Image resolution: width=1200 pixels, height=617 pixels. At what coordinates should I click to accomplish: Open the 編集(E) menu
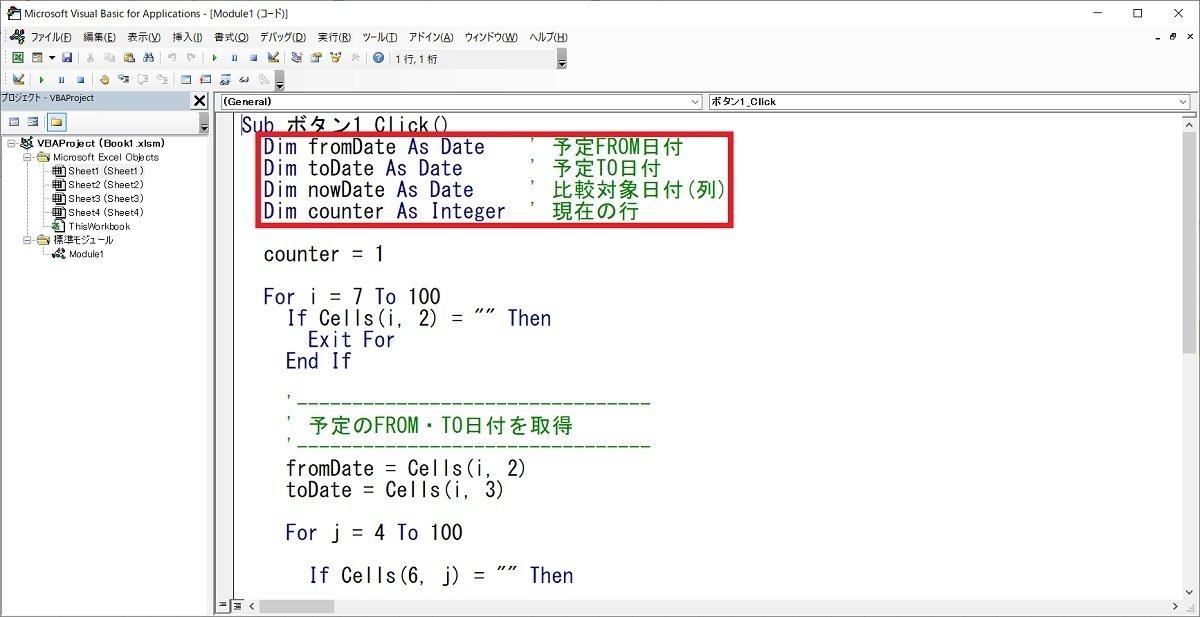(101, 37)
